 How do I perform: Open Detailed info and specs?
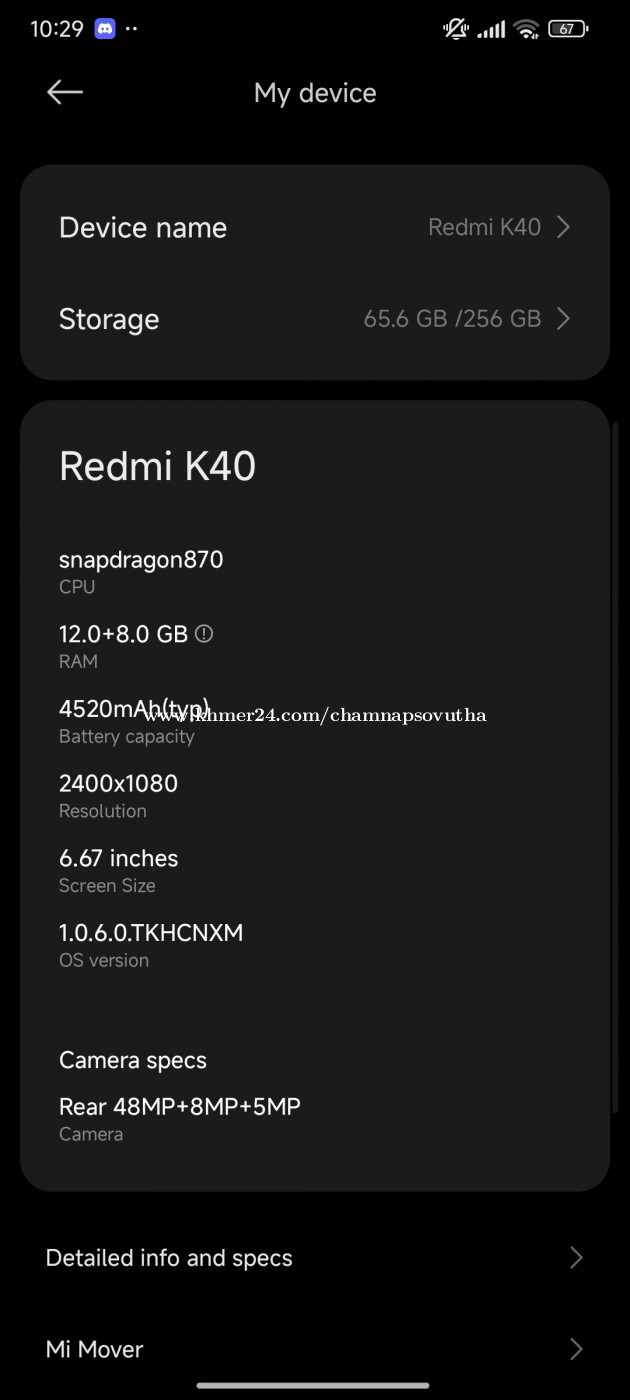315,1258
